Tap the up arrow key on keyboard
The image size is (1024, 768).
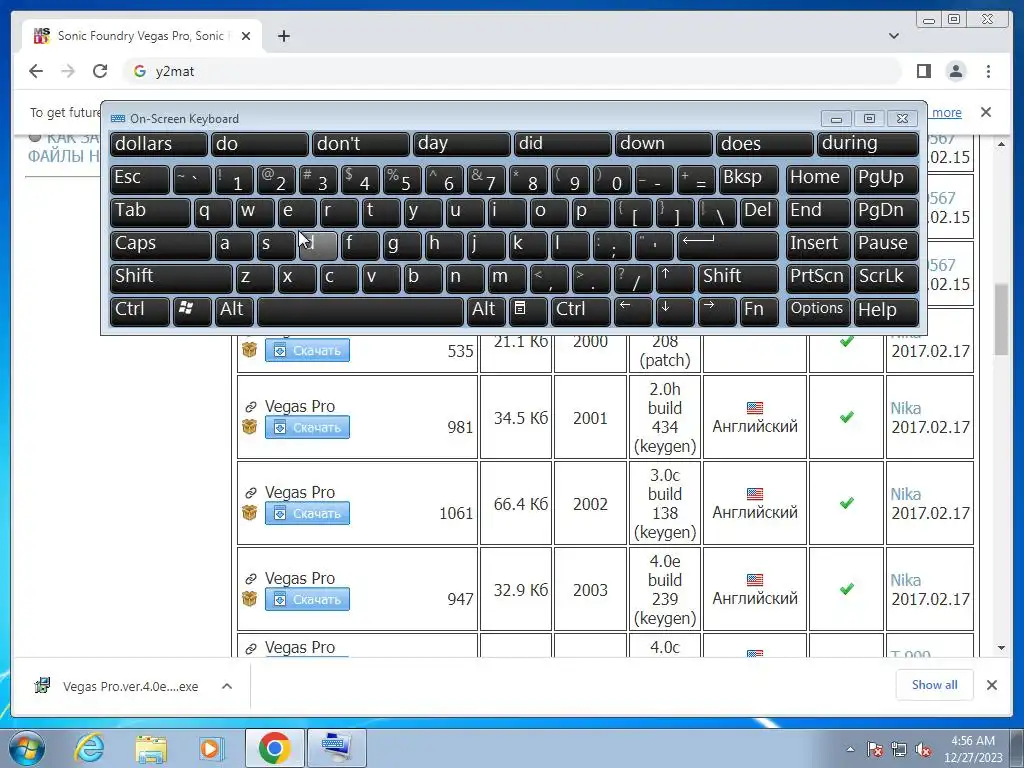click(673, 278)
